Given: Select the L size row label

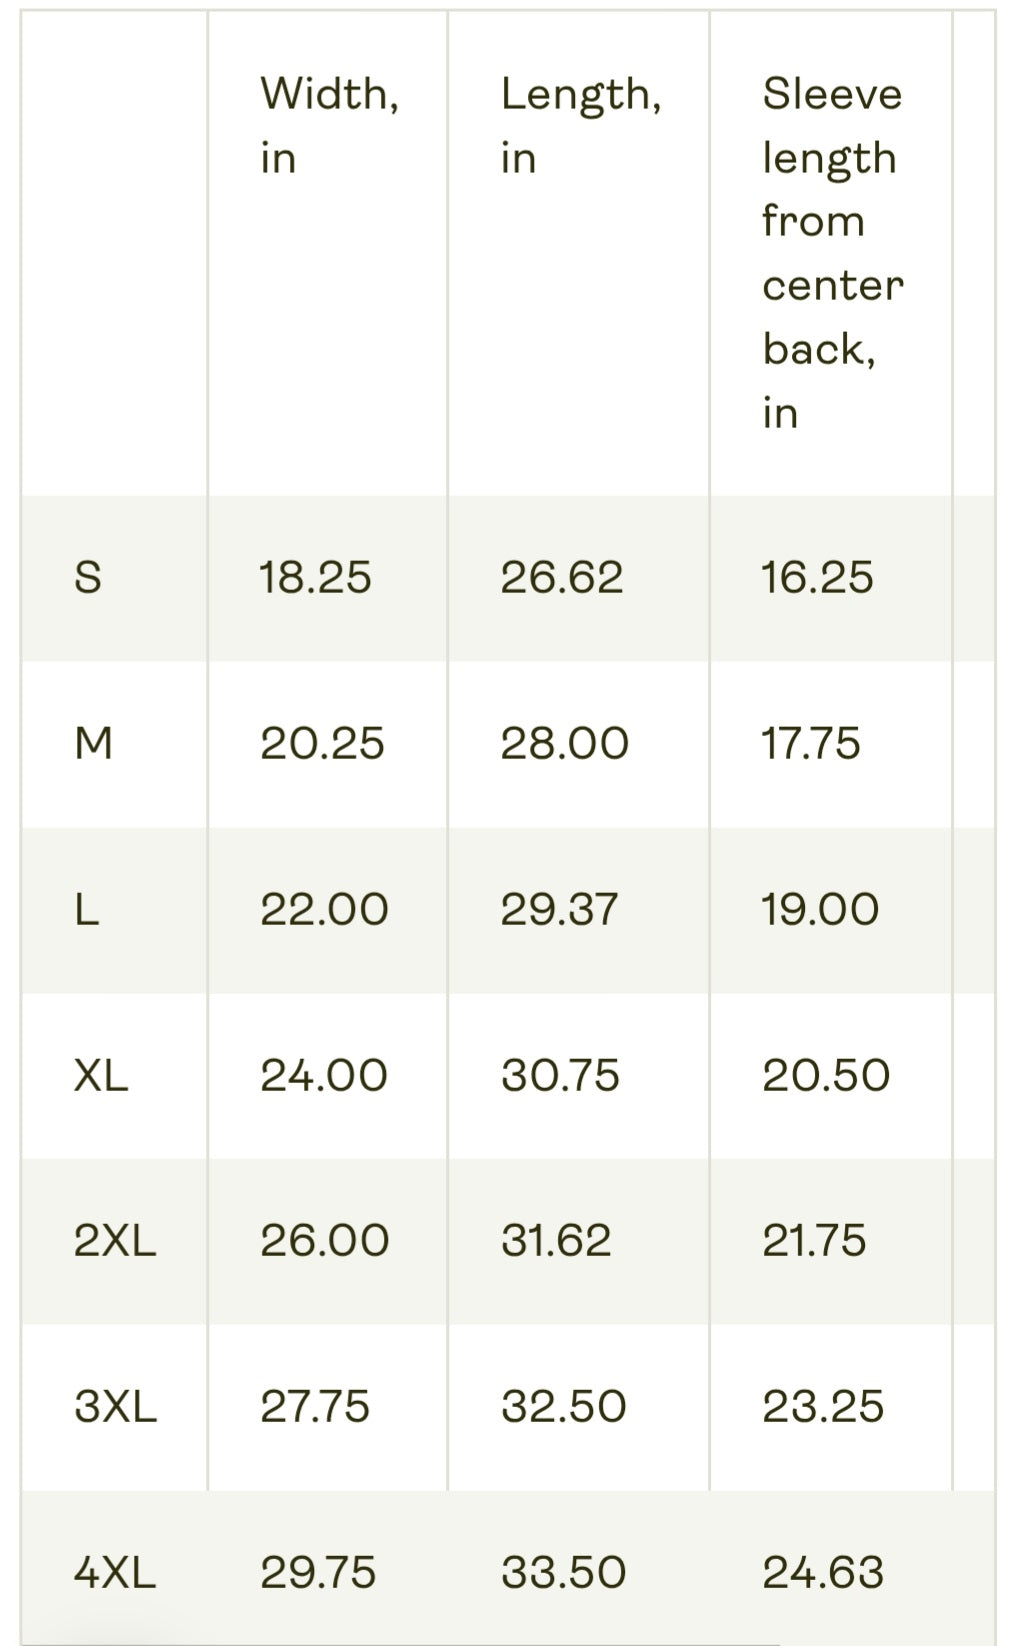Looking at the screenshot, I should (x=87, y=909).
